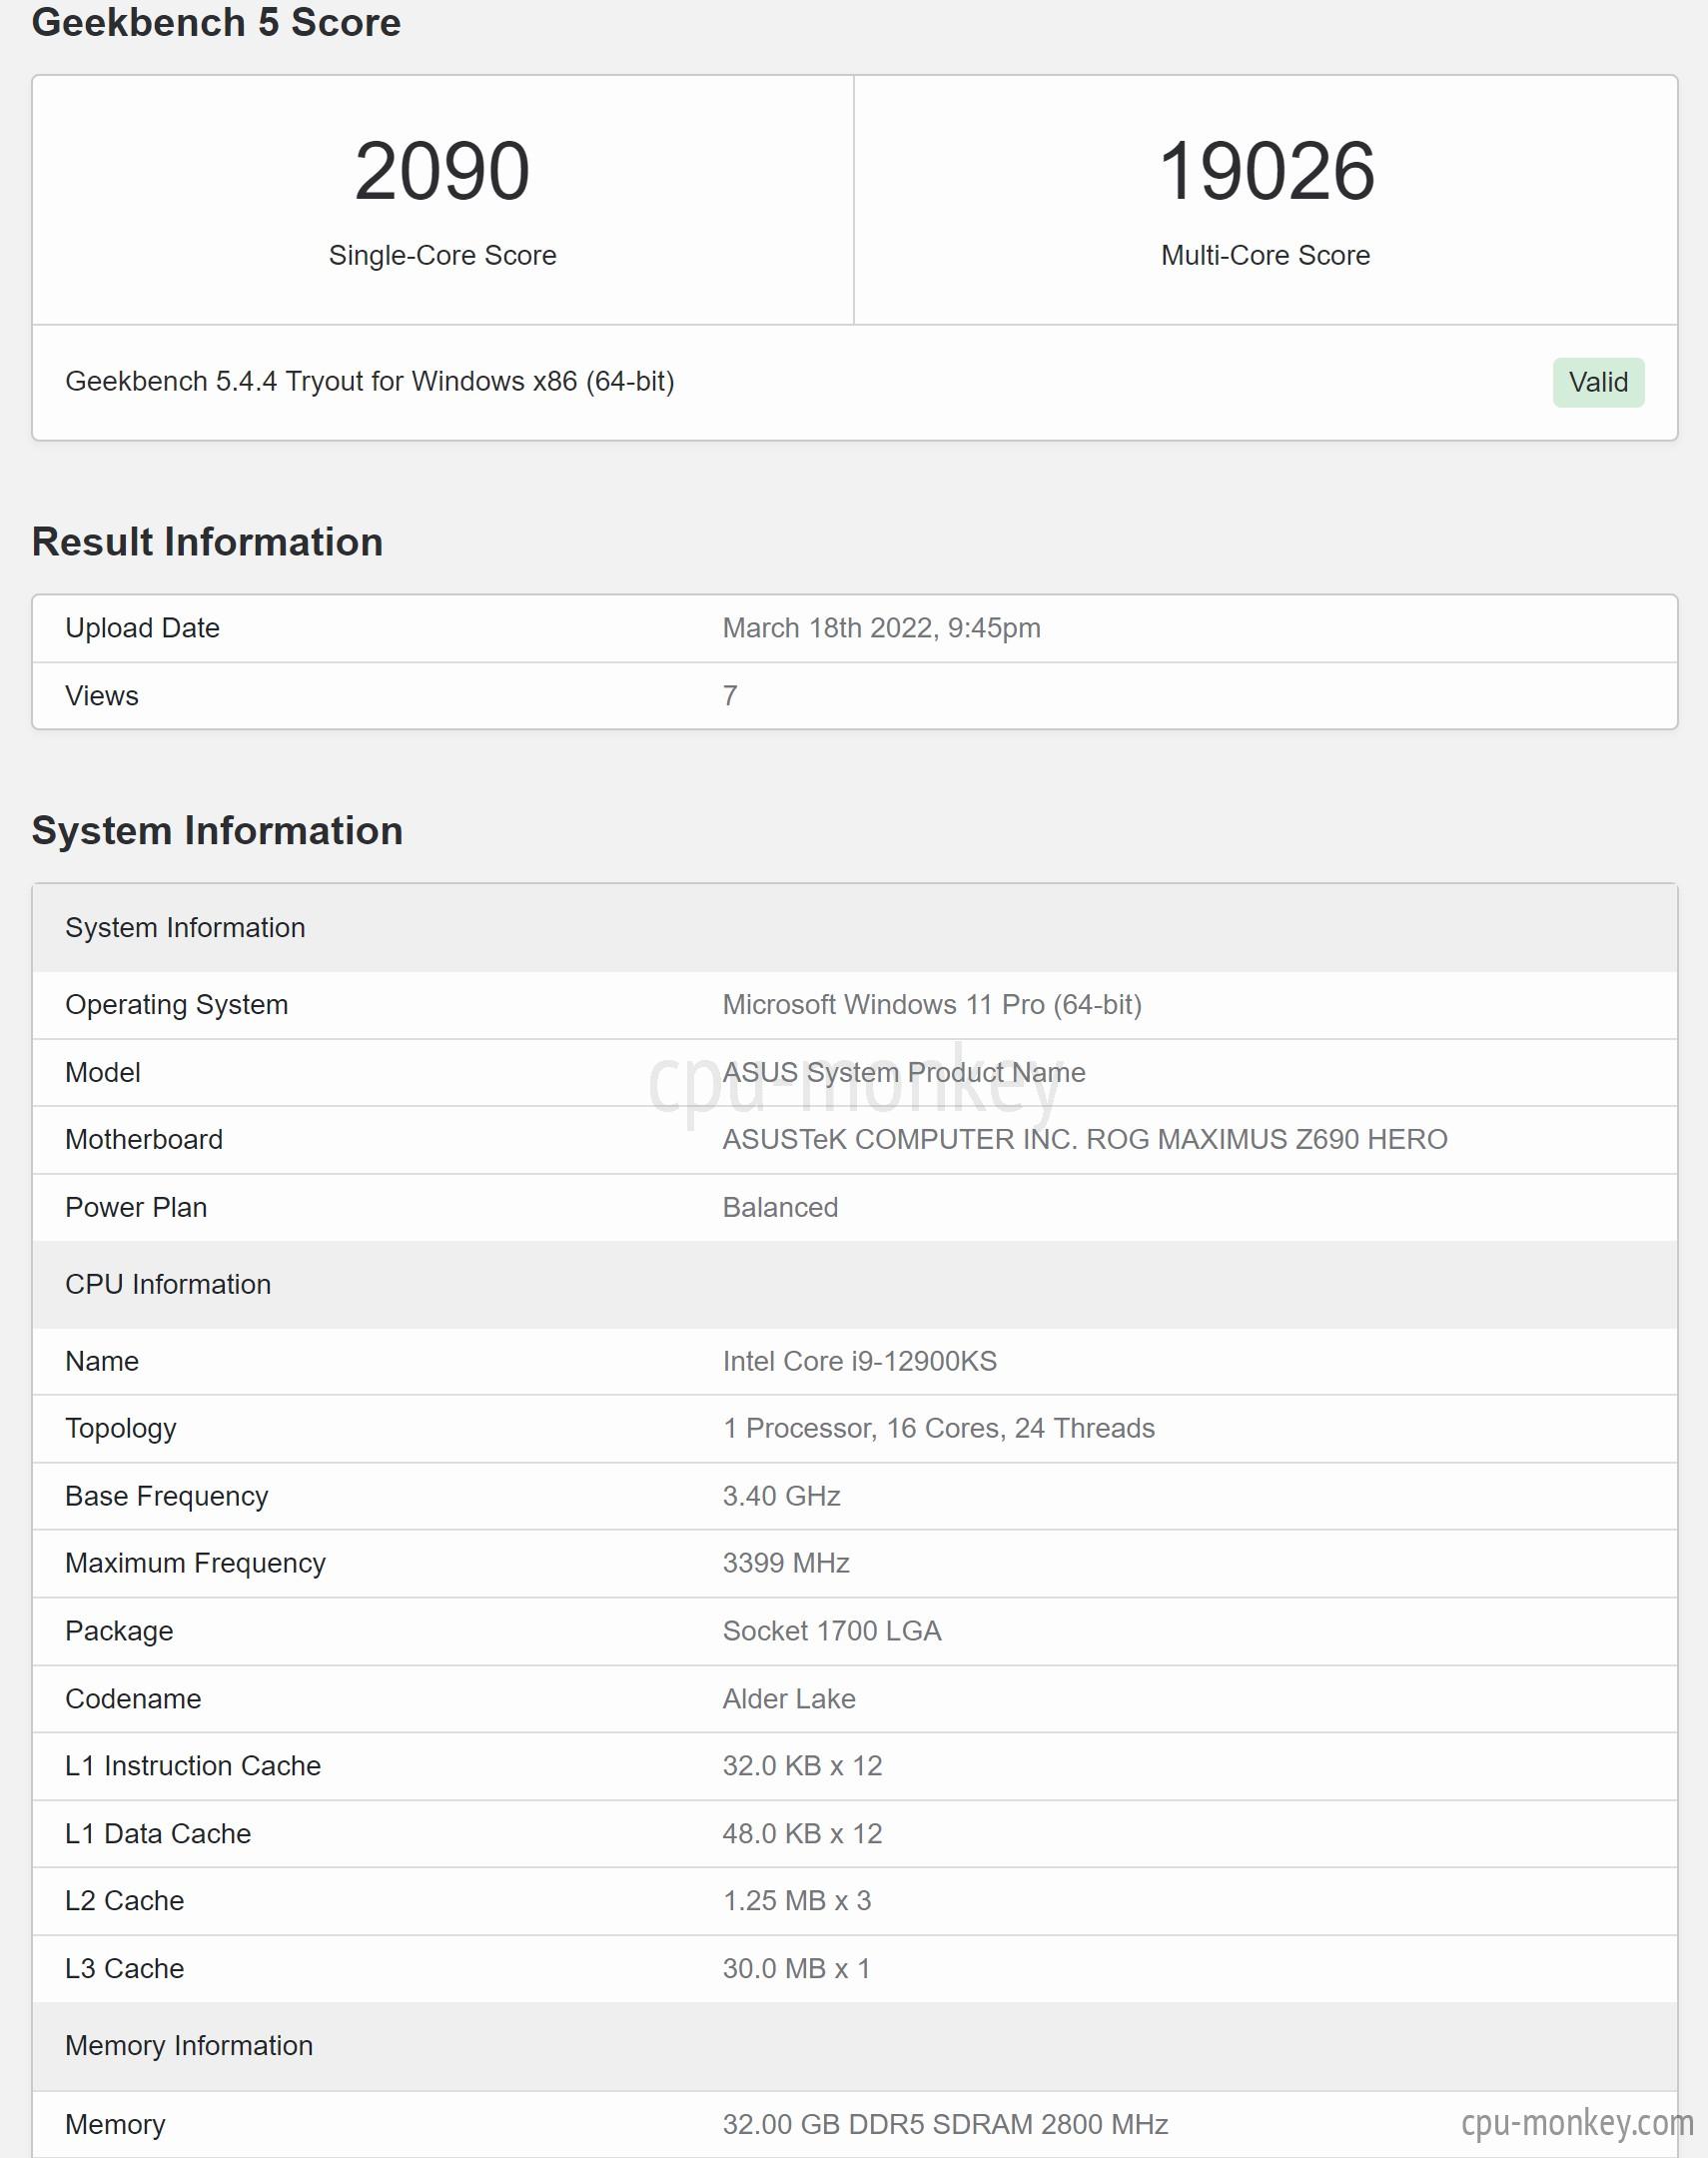This screenshot has height=2158, width=1708.
Task: Click the Topology value with 16 Cores
Action: [x=939, y=1428]
